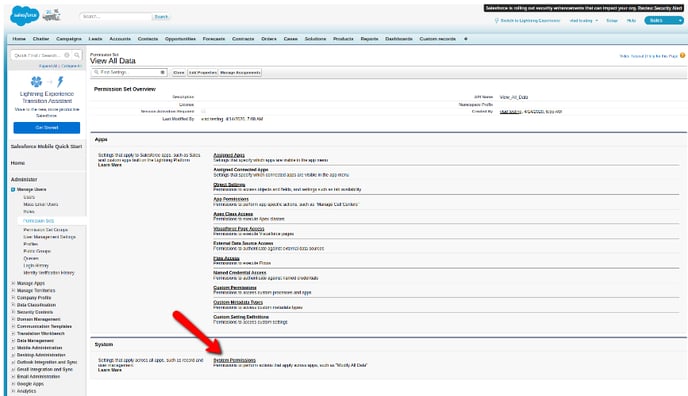
Task: Click the Expand All link in sidebar
Action: coord(48,66)
